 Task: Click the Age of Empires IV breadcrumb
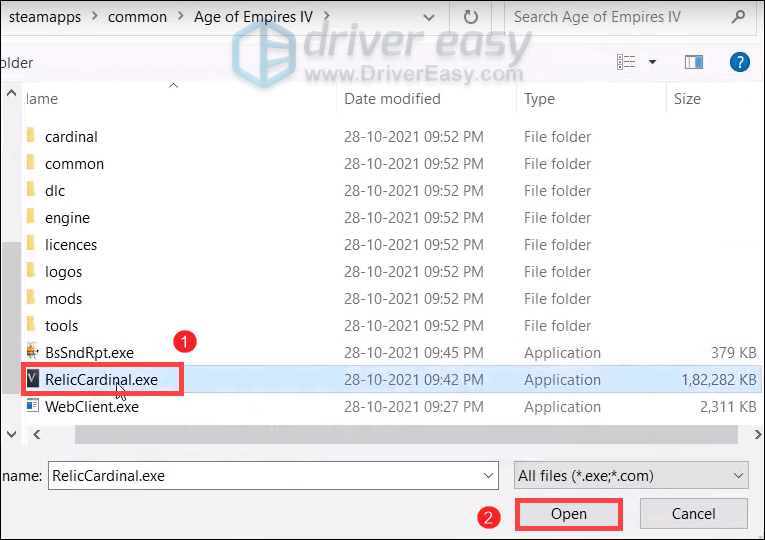(x=253, y=17)
